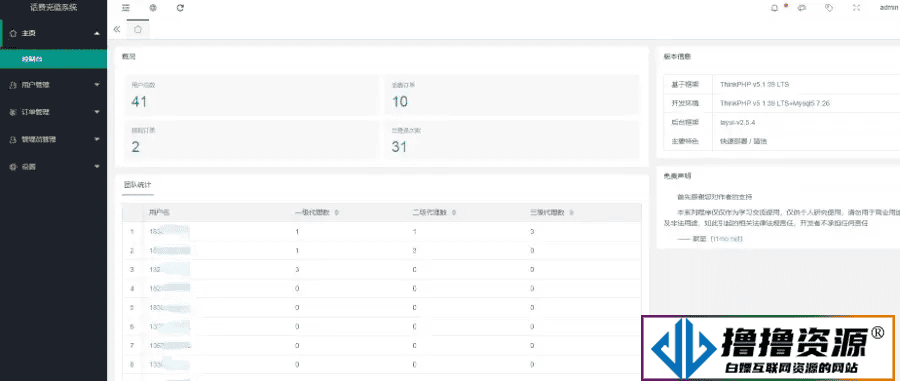Click 基于框架 label cell
Image resolution: width=900 pixels, height=381 pixels.
688,84
